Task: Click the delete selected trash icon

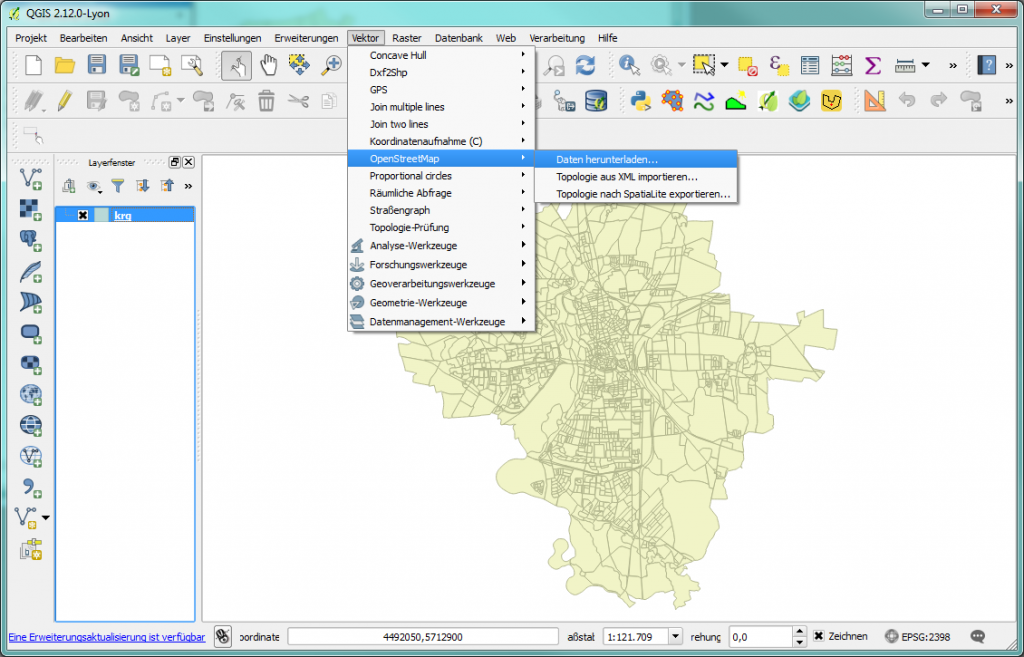Action: (x=265, y=100)
